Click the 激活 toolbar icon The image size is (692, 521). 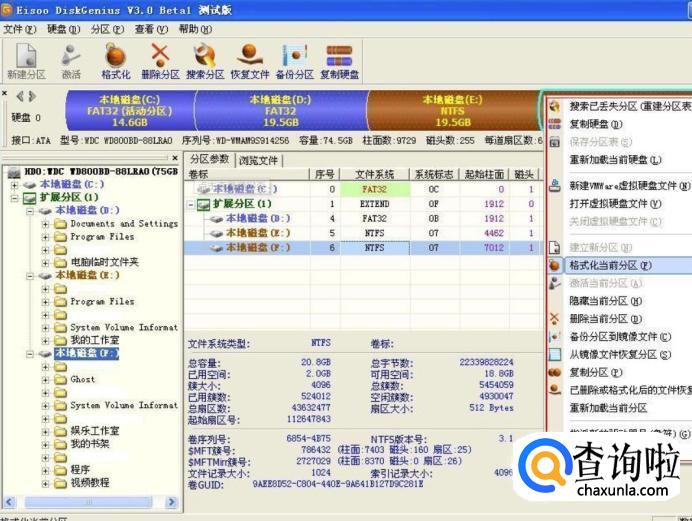pyautogui.click(x=71, y=61)
